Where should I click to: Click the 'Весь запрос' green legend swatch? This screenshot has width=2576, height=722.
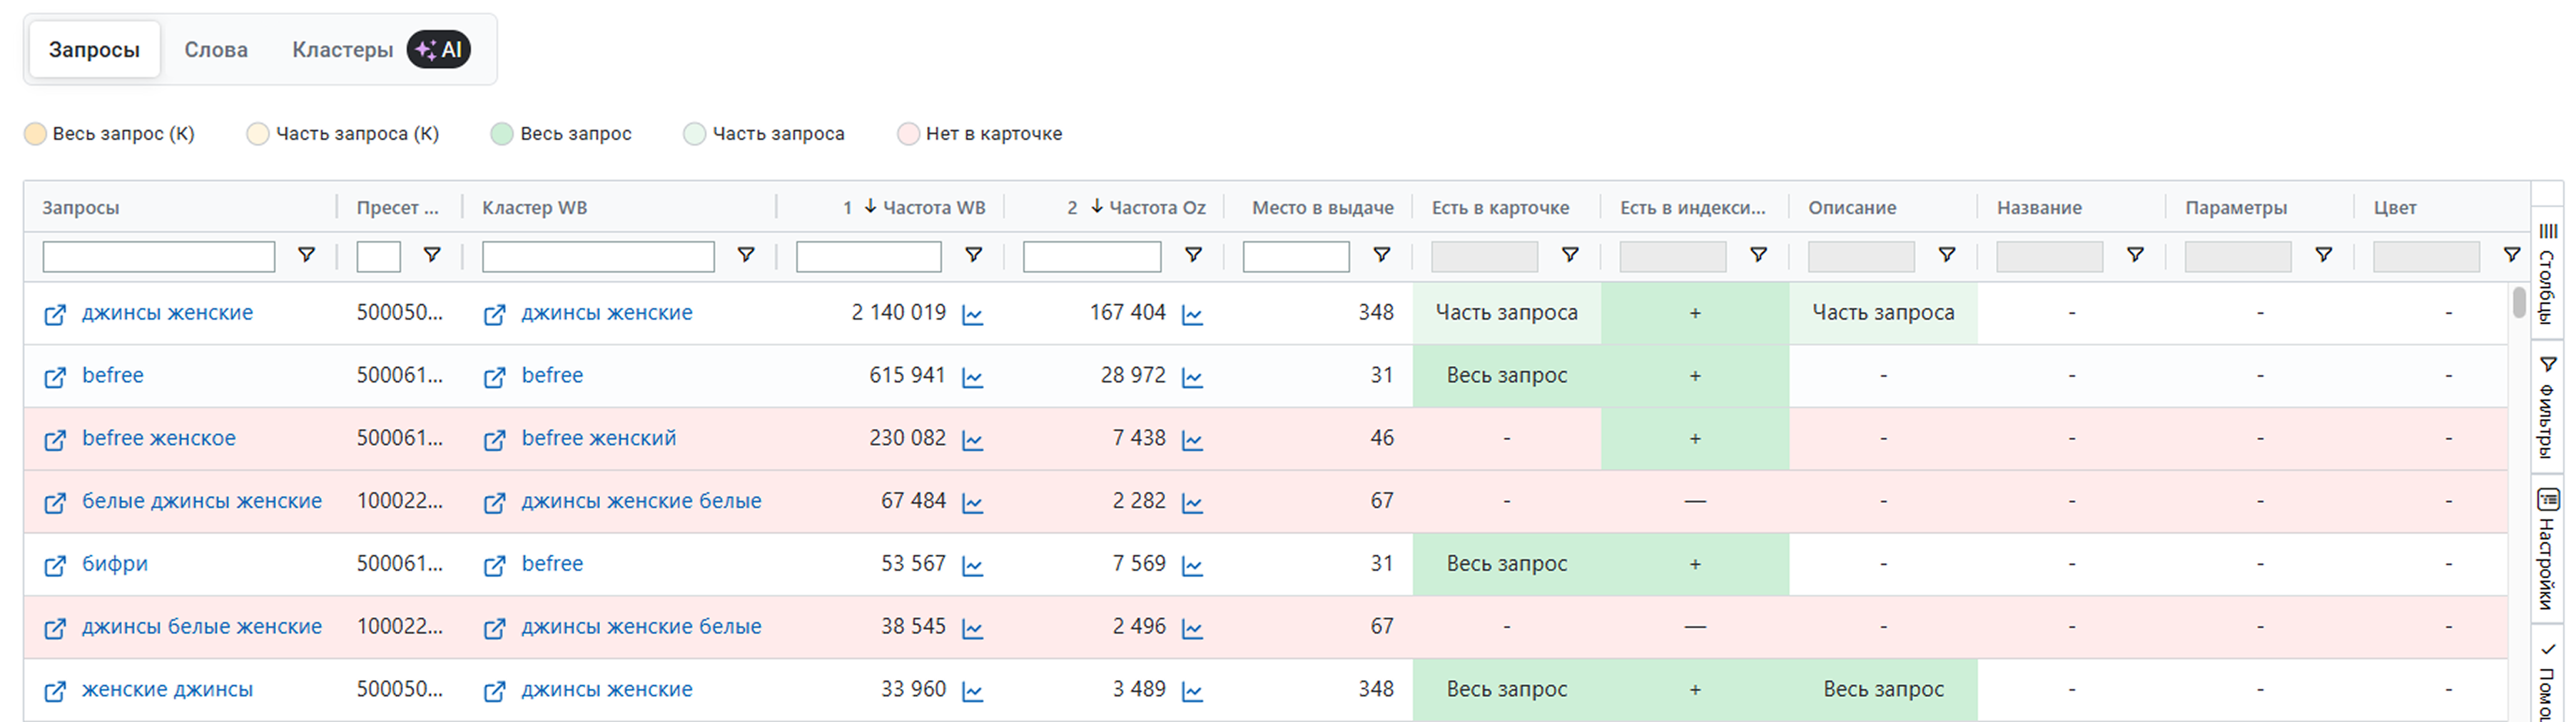point(502,134)
